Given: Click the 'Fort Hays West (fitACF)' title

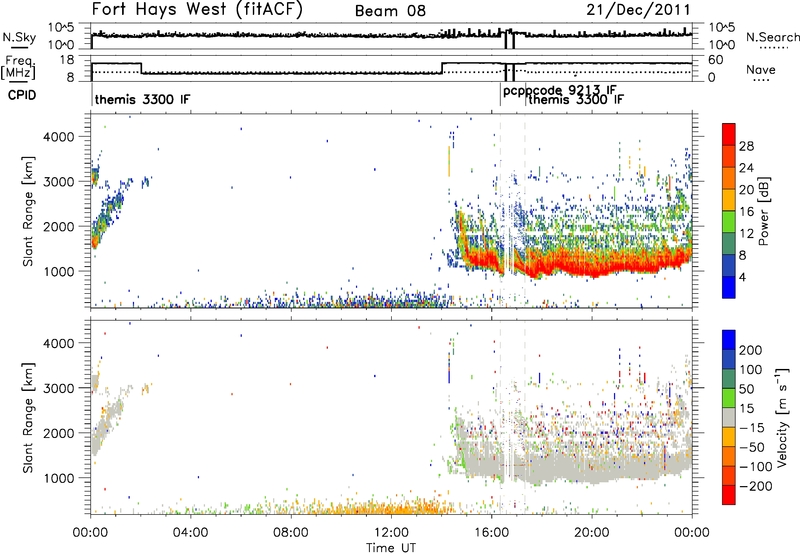Looking at the screenshot, I should (197, 9).
